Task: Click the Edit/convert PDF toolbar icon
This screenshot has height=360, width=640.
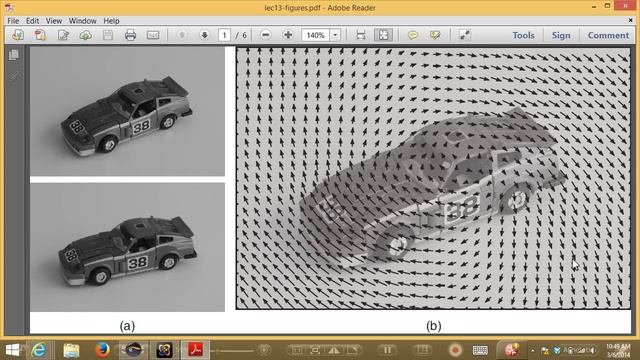Action: coord(63,35)
